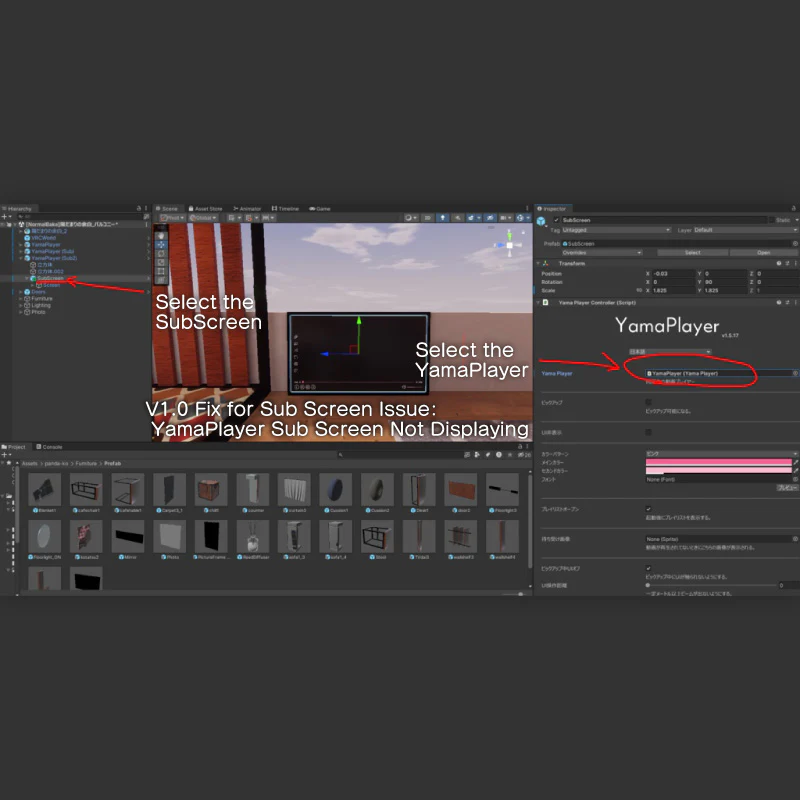
Task: Select the Scale tool in Scene overlay
Action: (161, 262)
